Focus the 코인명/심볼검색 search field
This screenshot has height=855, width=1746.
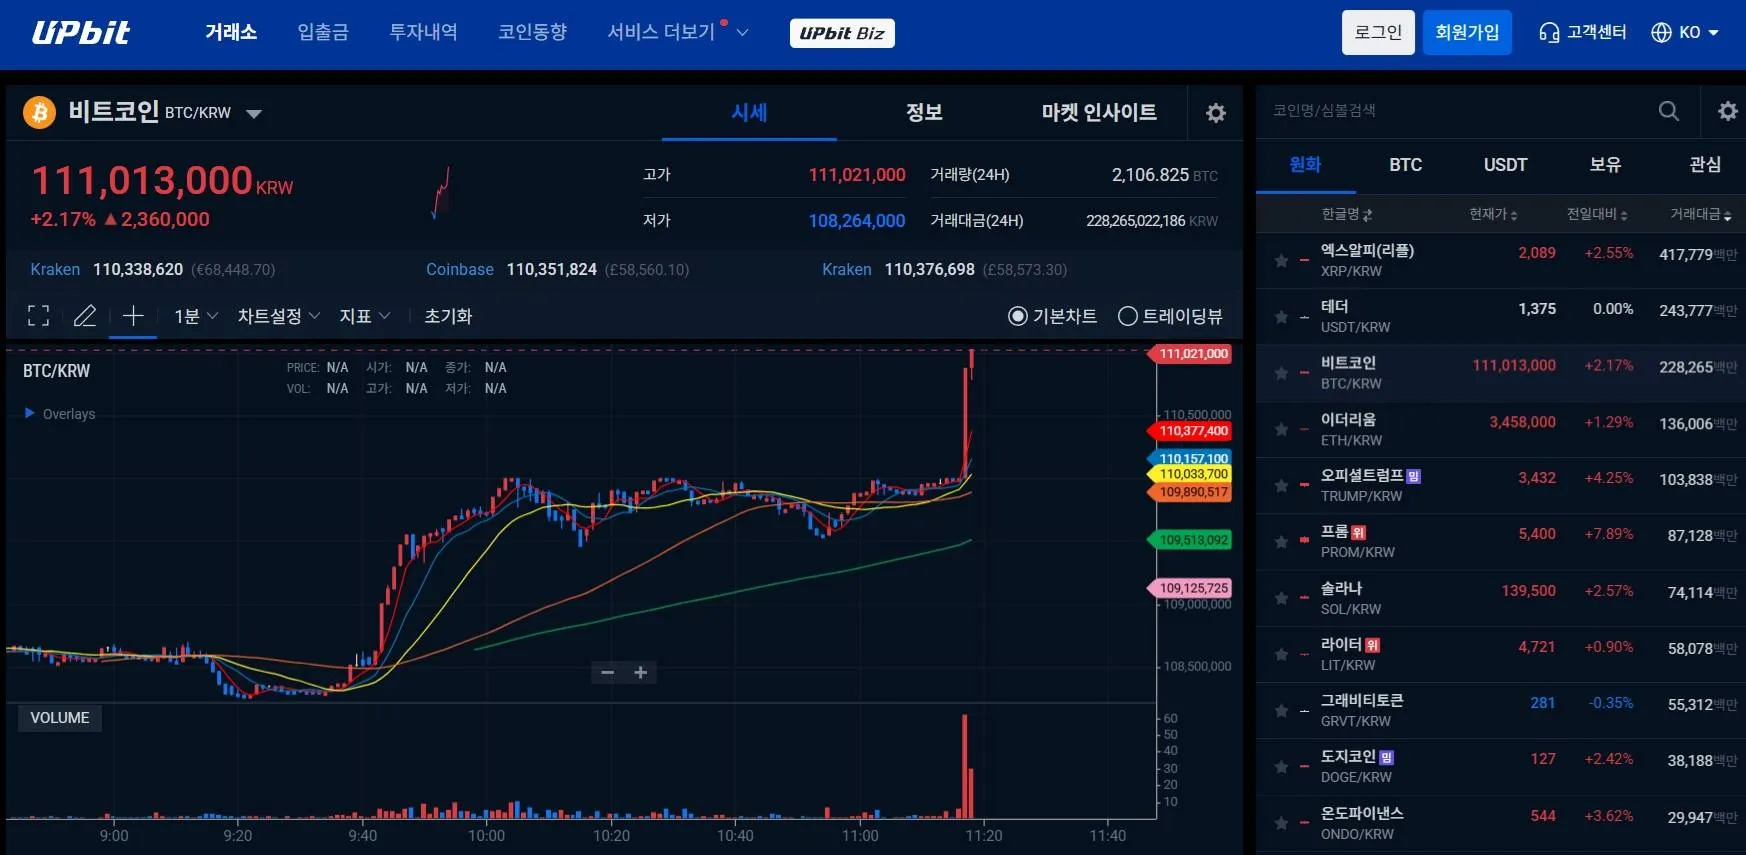1455,111
